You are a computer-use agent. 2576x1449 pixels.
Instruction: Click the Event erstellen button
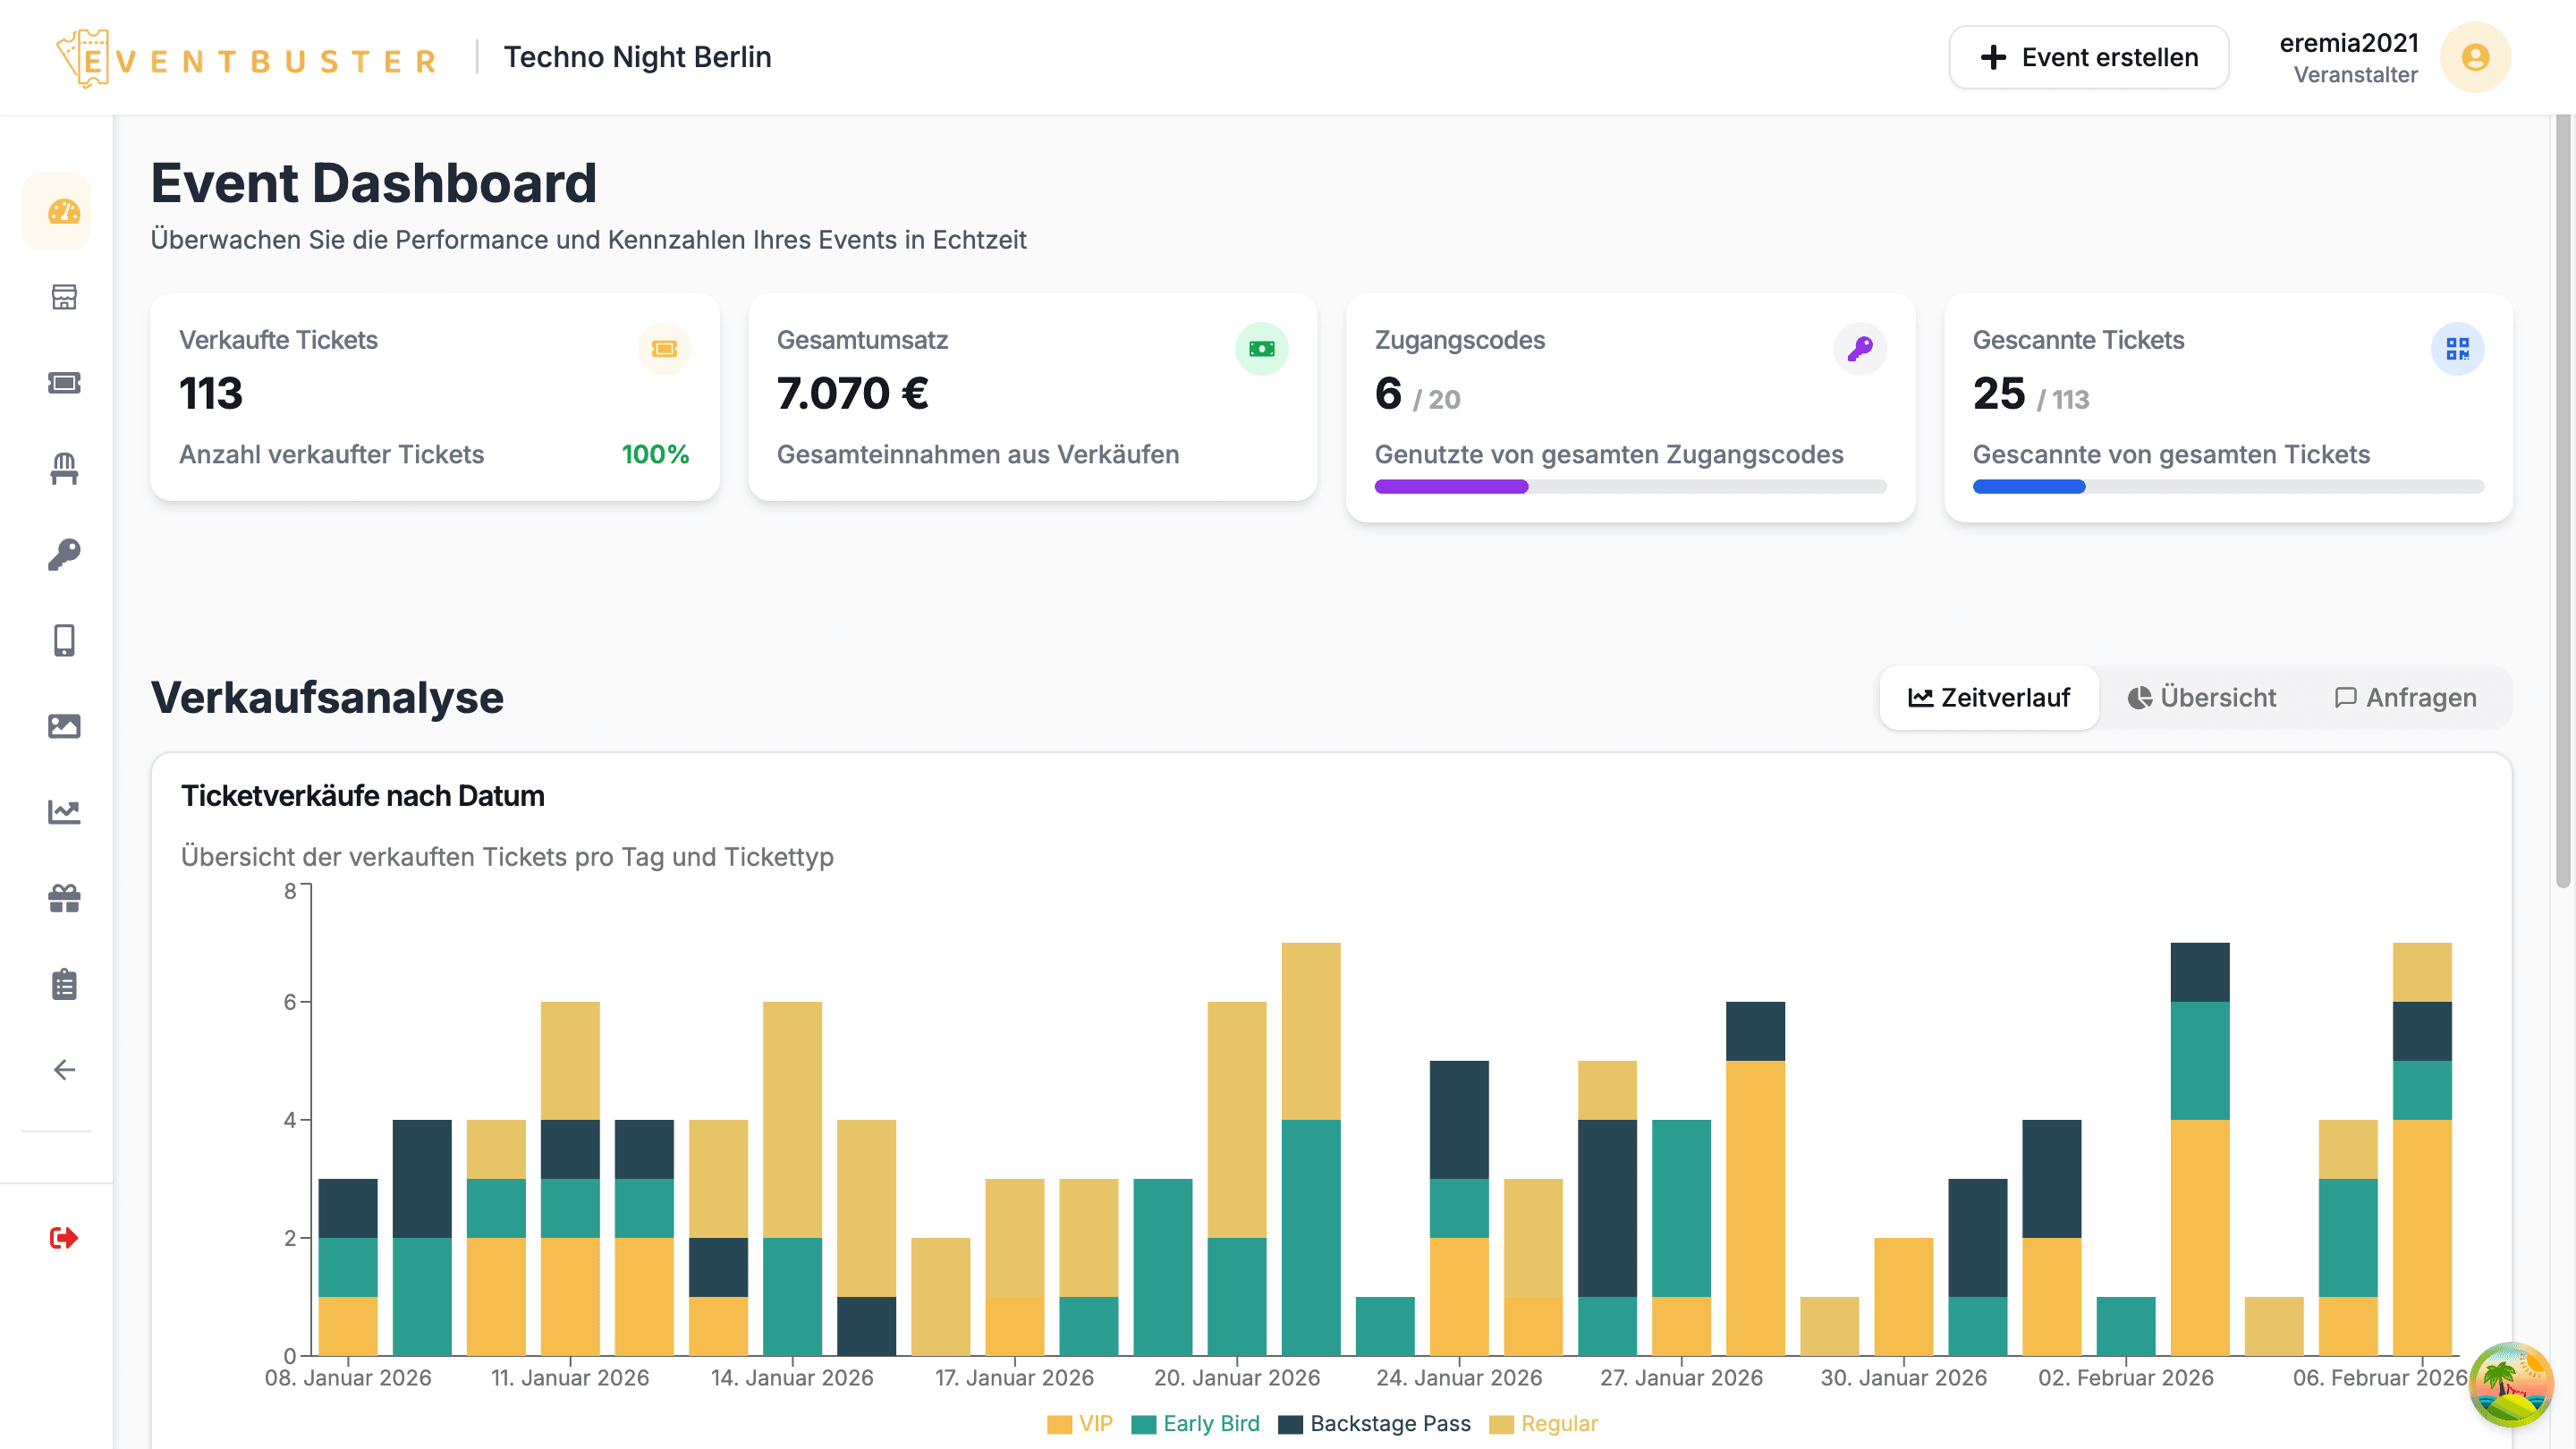2088,57
